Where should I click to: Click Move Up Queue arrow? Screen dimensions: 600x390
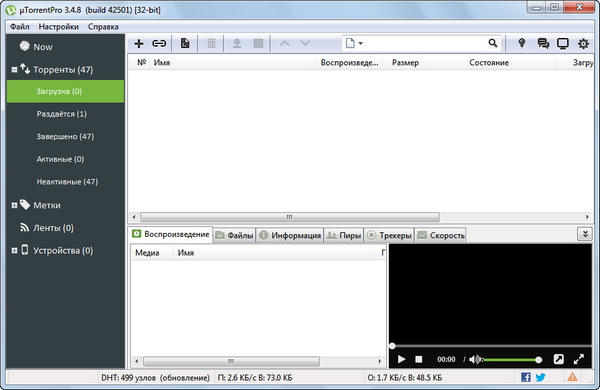click(284, 43)
